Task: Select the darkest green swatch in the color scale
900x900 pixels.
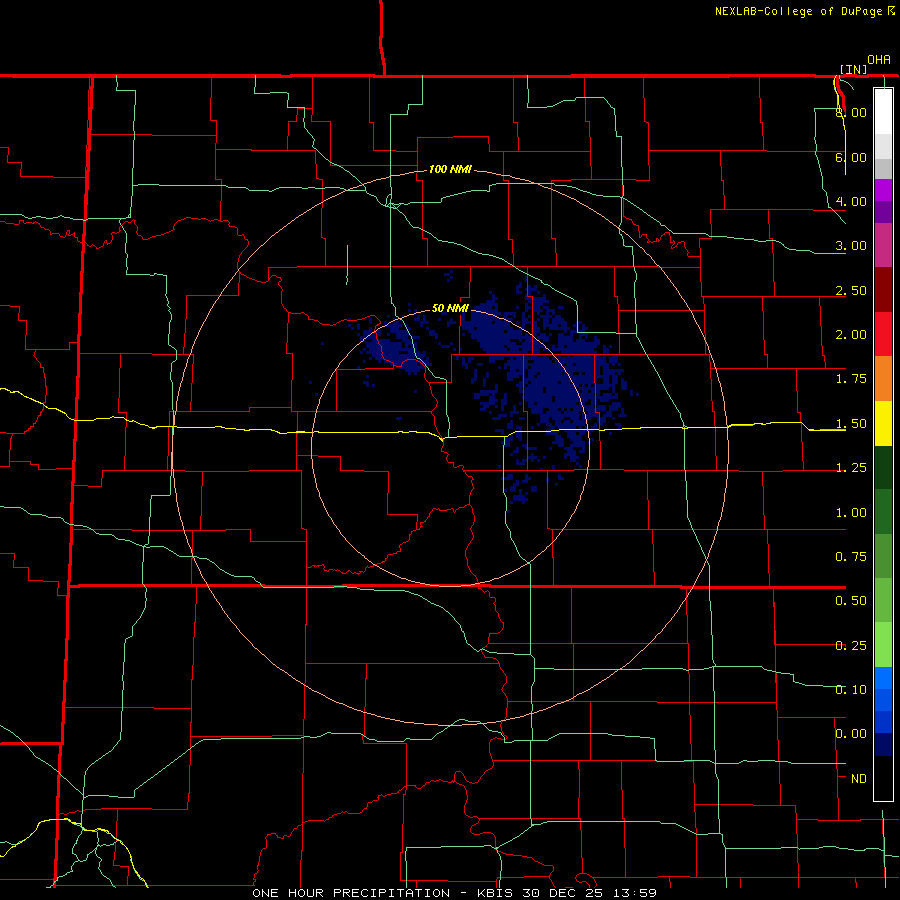Action: [x=883, y=467]
